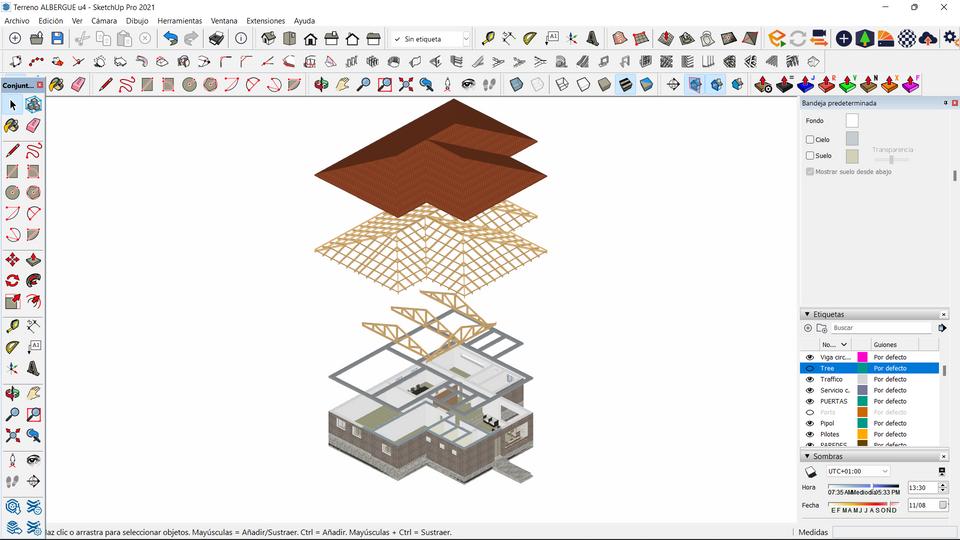Open tag details arrow next to Buscar

[x=942, y=328]
